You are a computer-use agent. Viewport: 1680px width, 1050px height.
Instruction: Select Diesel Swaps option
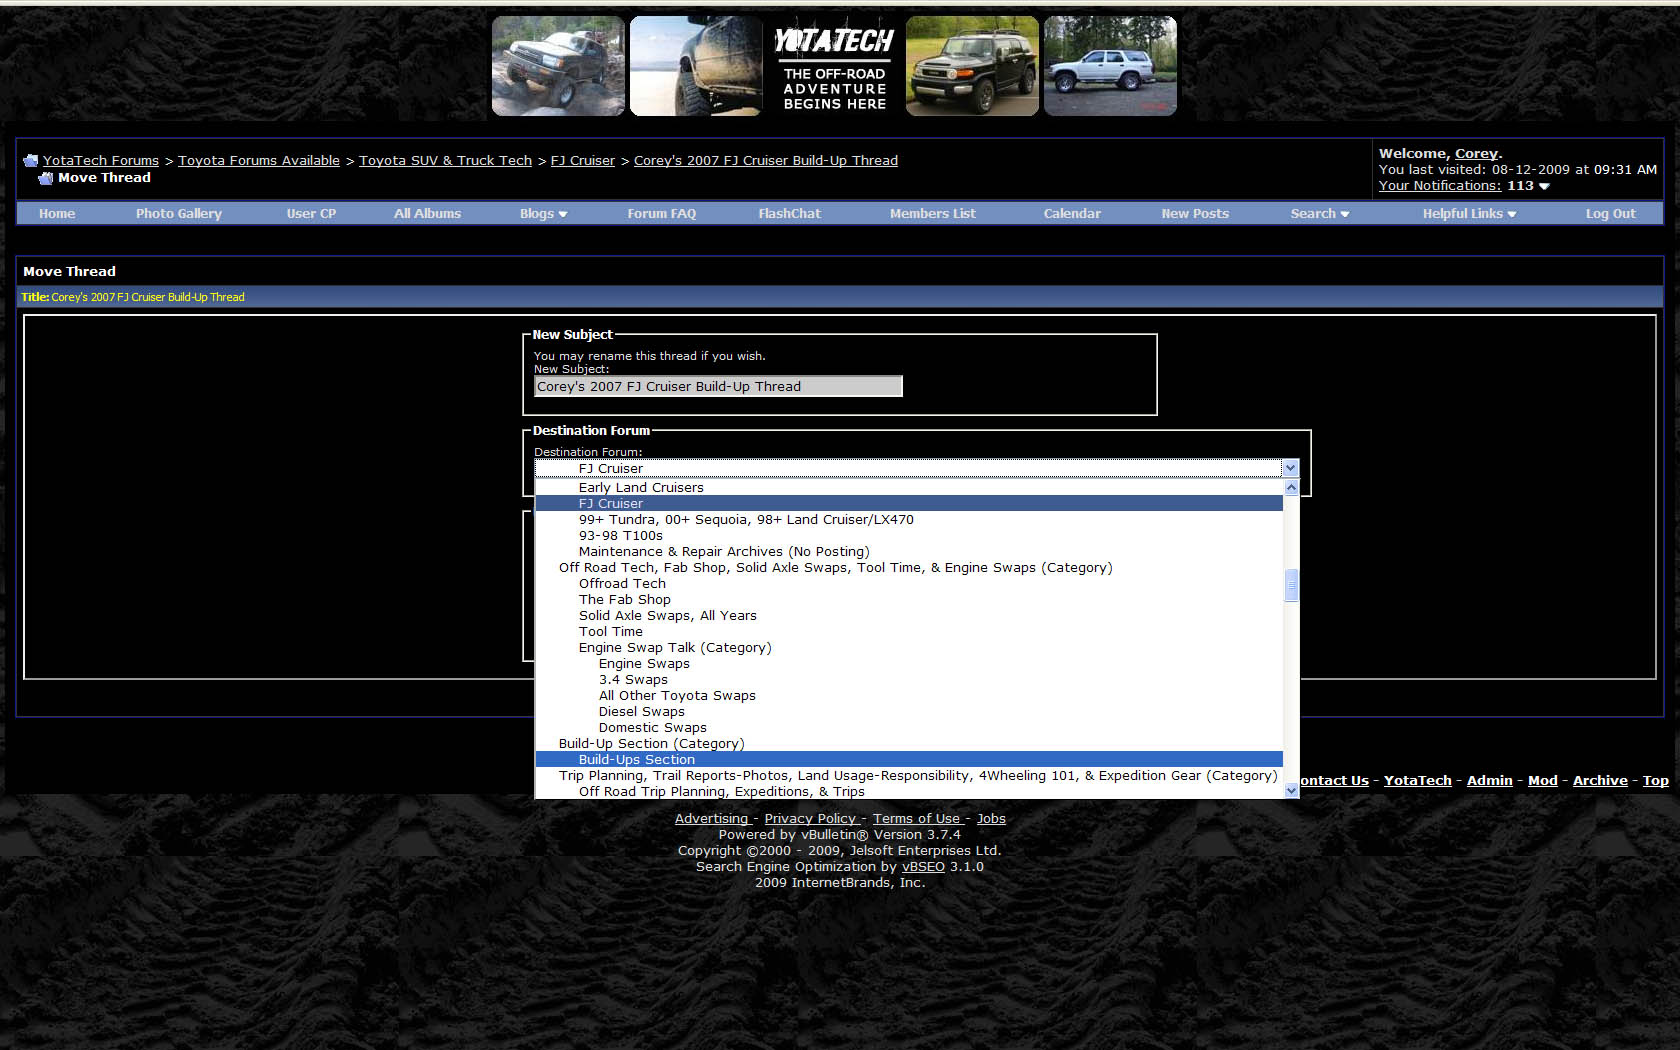point(909,712)
